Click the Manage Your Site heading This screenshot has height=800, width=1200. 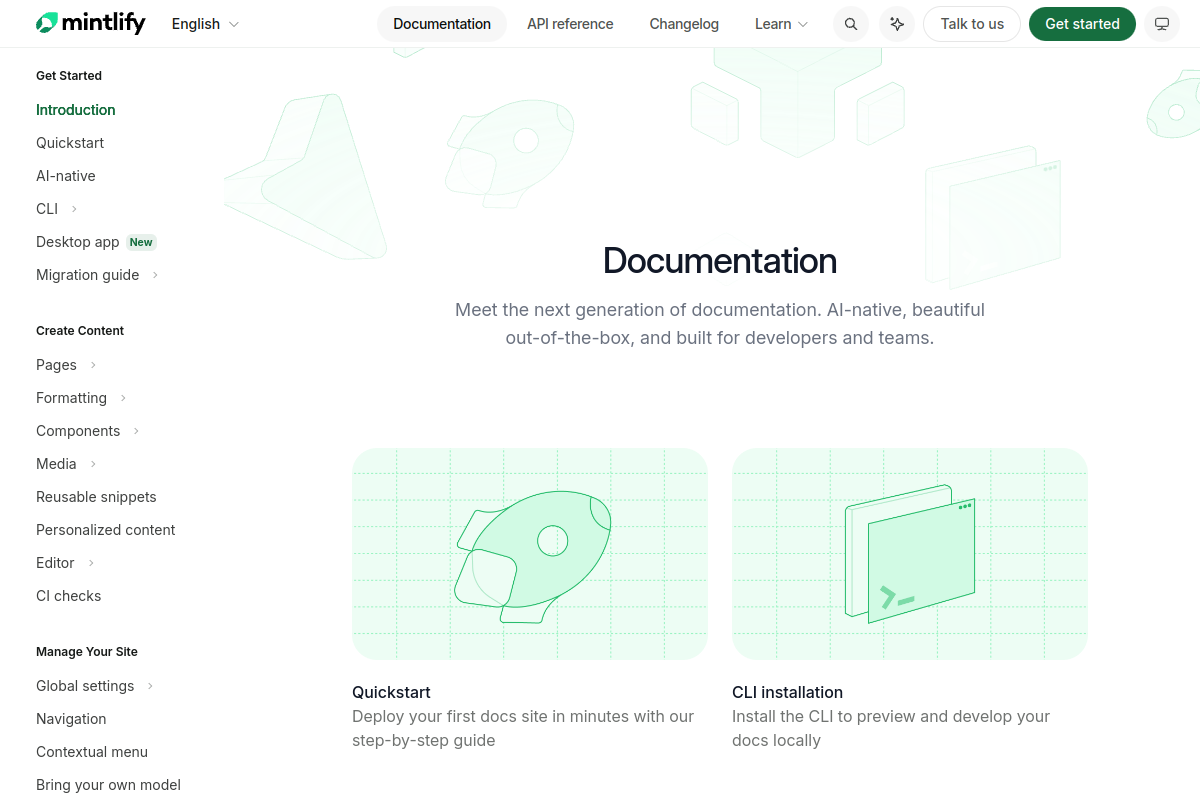[x=87, y=652]
